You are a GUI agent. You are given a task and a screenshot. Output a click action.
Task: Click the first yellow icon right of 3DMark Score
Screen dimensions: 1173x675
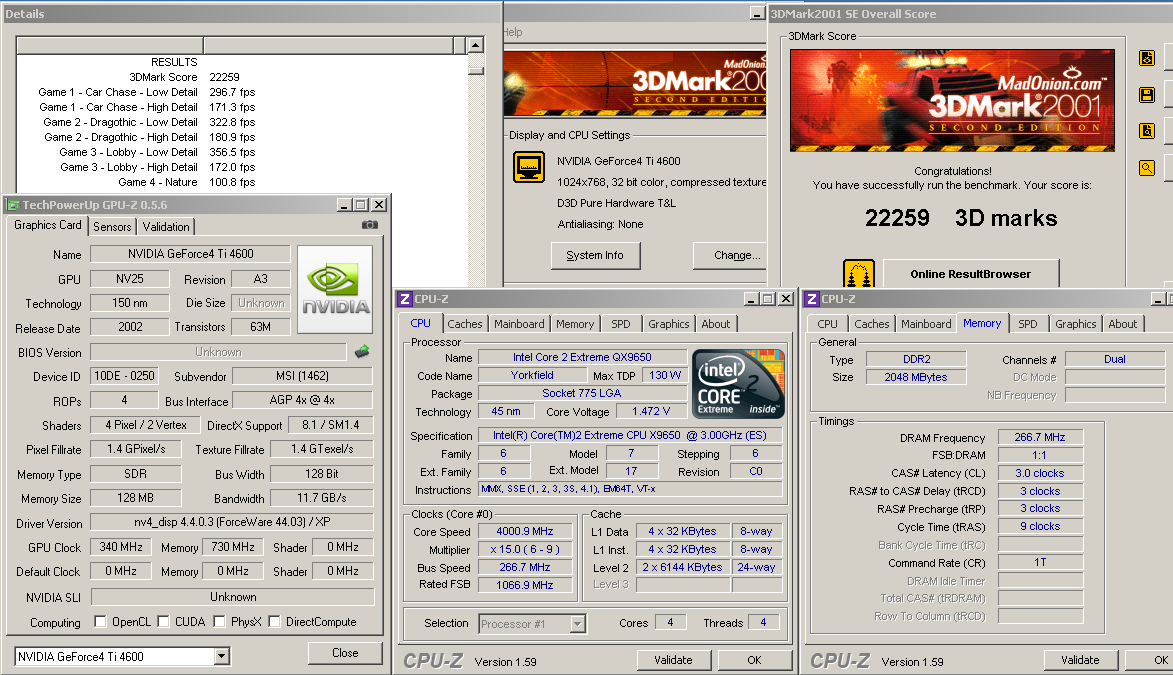1147,58
